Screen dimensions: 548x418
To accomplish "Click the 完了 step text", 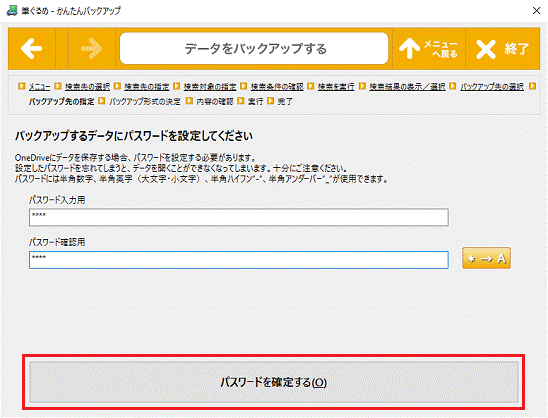I will point(285,101).
